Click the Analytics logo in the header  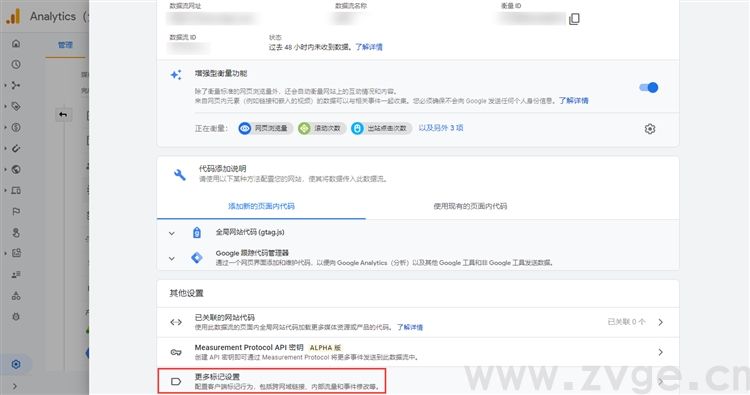(x=13, y=16)
